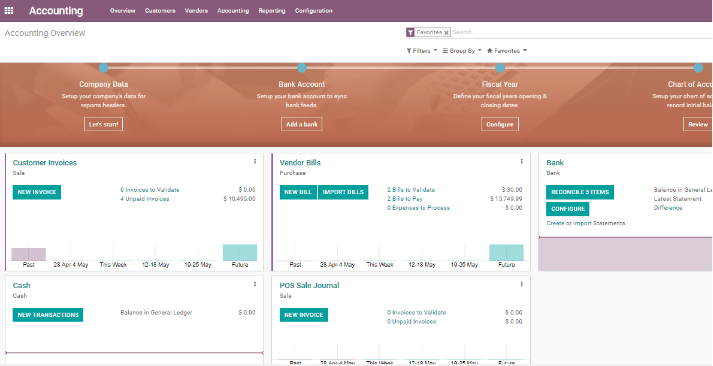Focus the search input field
Screen dimensions: 713x366
click(581, 32)
